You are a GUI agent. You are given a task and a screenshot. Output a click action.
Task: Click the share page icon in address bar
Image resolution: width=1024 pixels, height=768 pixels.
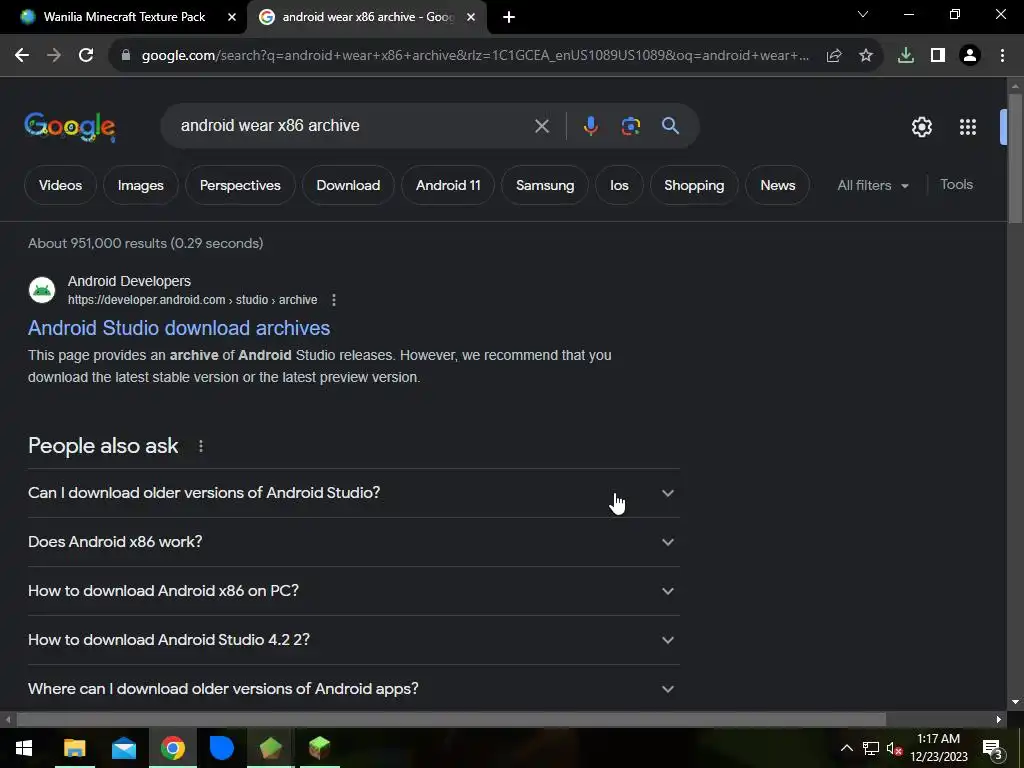click(x=834, y=56)
